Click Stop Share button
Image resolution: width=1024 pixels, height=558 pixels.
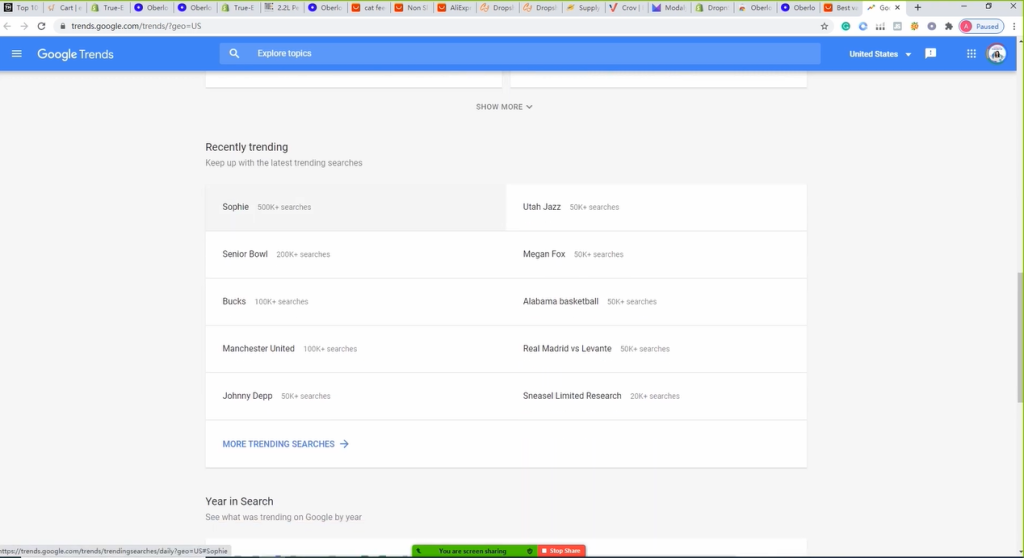(x=561, y=551)
